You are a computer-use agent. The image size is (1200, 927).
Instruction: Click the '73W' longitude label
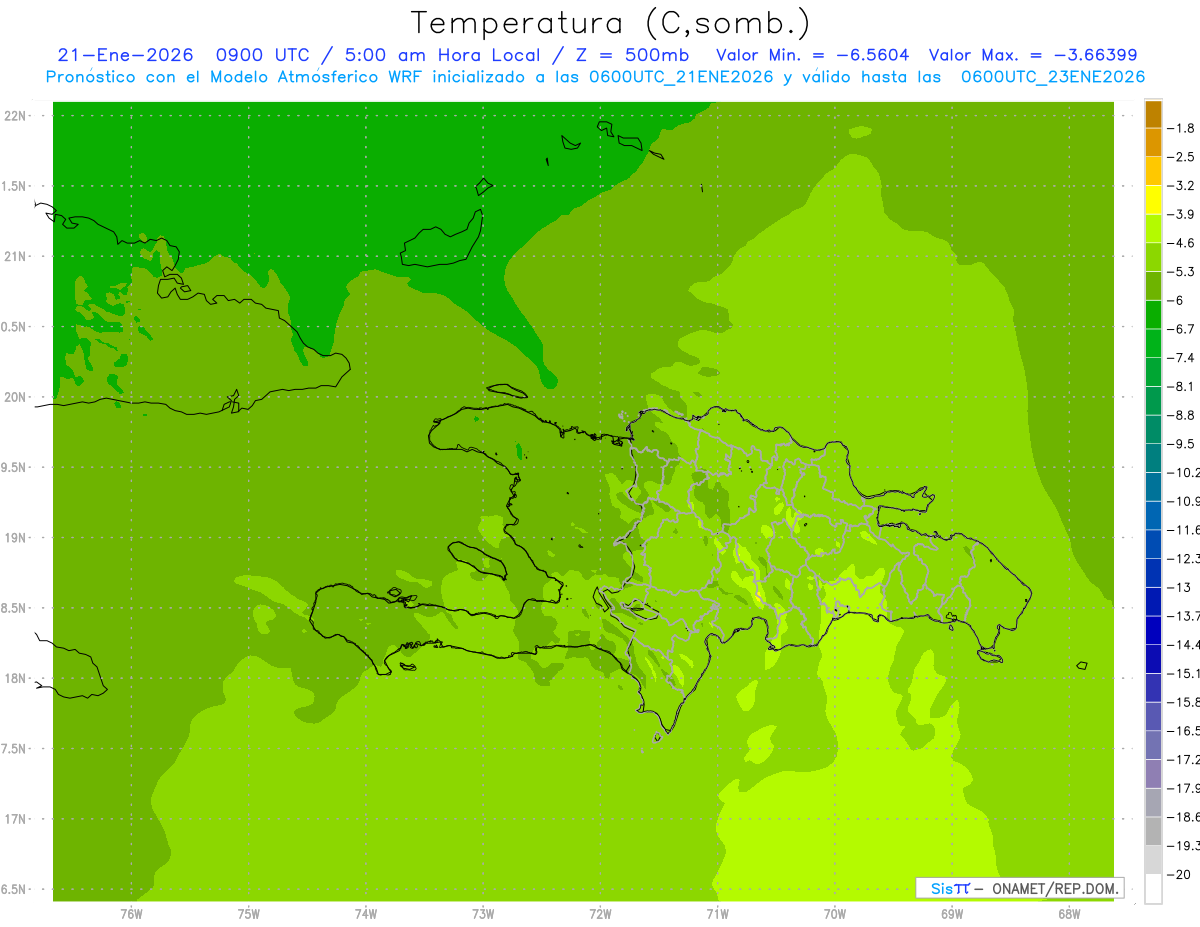[483, 913]
